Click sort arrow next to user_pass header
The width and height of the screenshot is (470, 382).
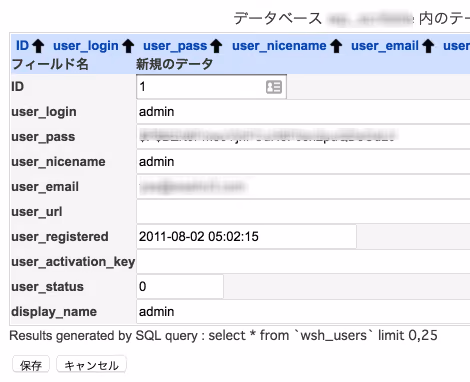[x=216, y=46]
